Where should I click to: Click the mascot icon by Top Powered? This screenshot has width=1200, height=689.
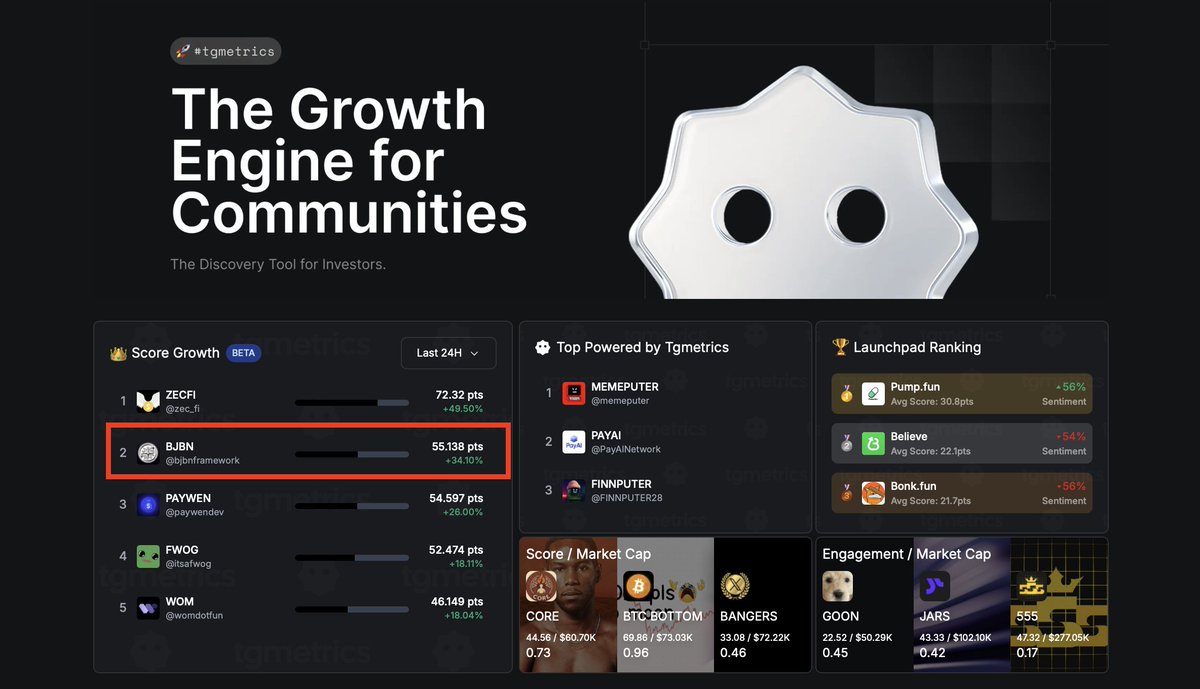coord(543,347)
